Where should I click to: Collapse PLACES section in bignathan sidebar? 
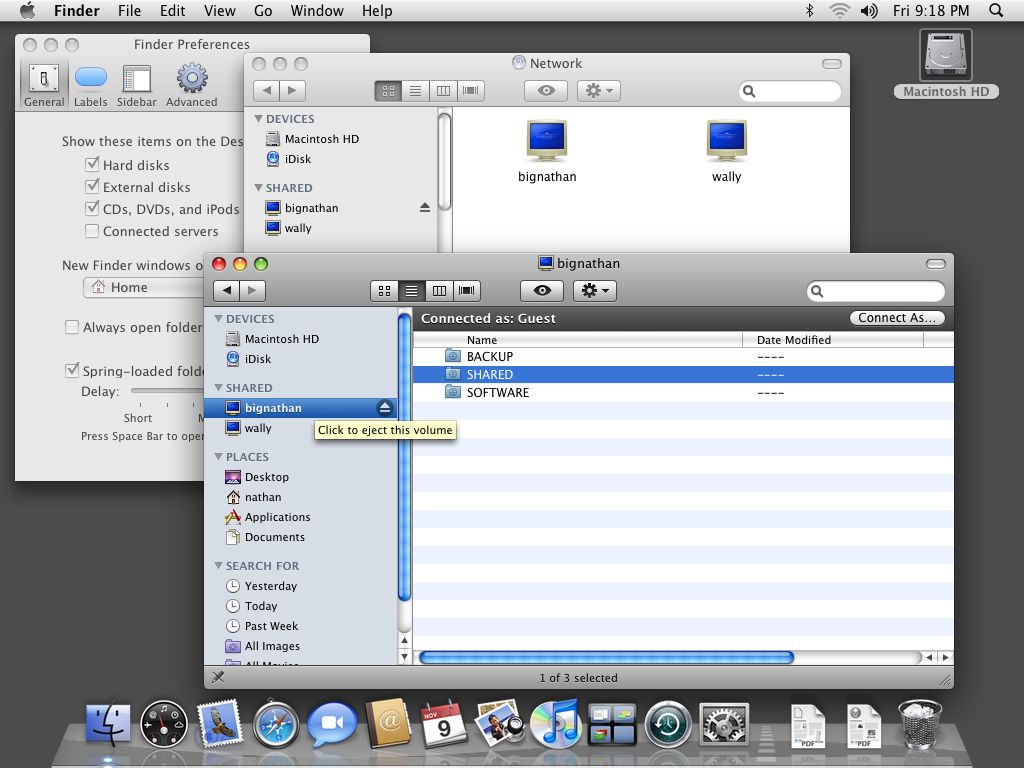point(218,456)
